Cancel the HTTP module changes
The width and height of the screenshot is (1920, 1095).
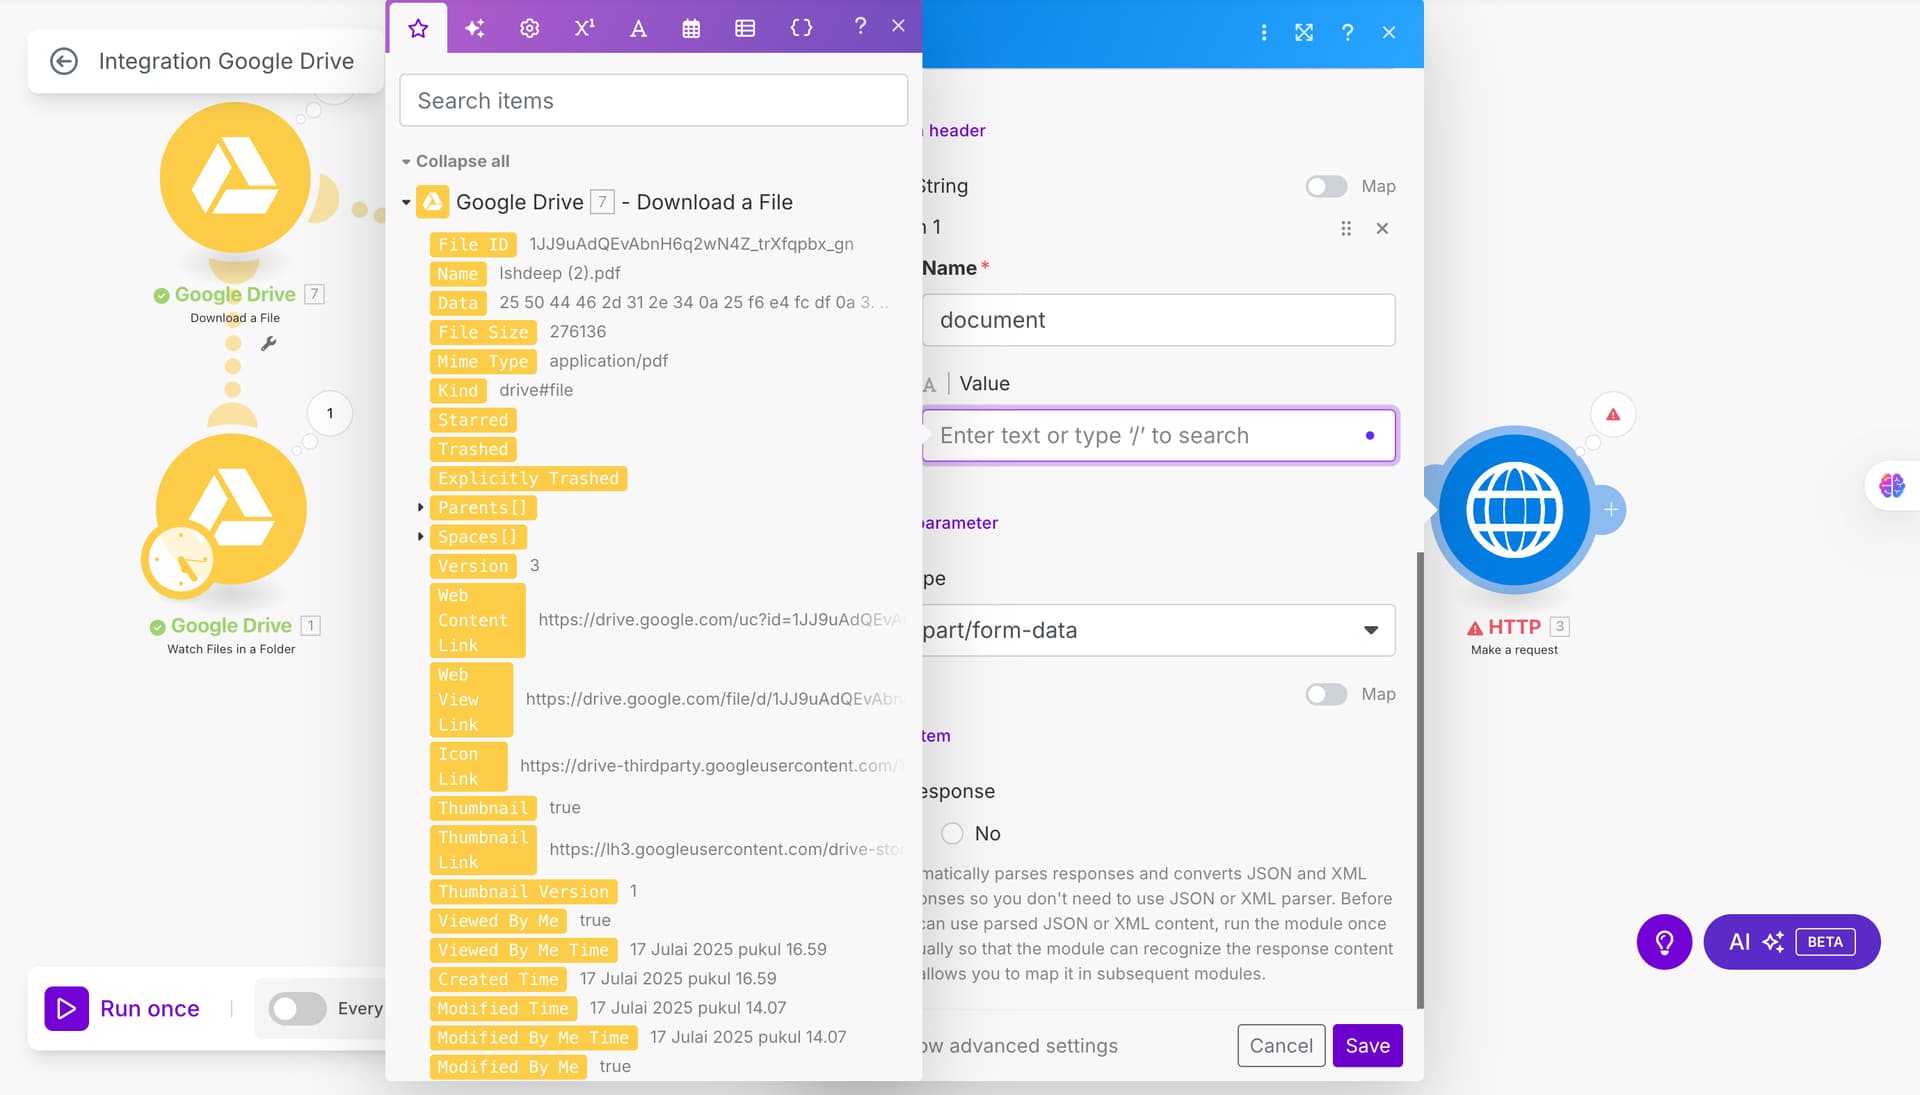point(1281,1046)
